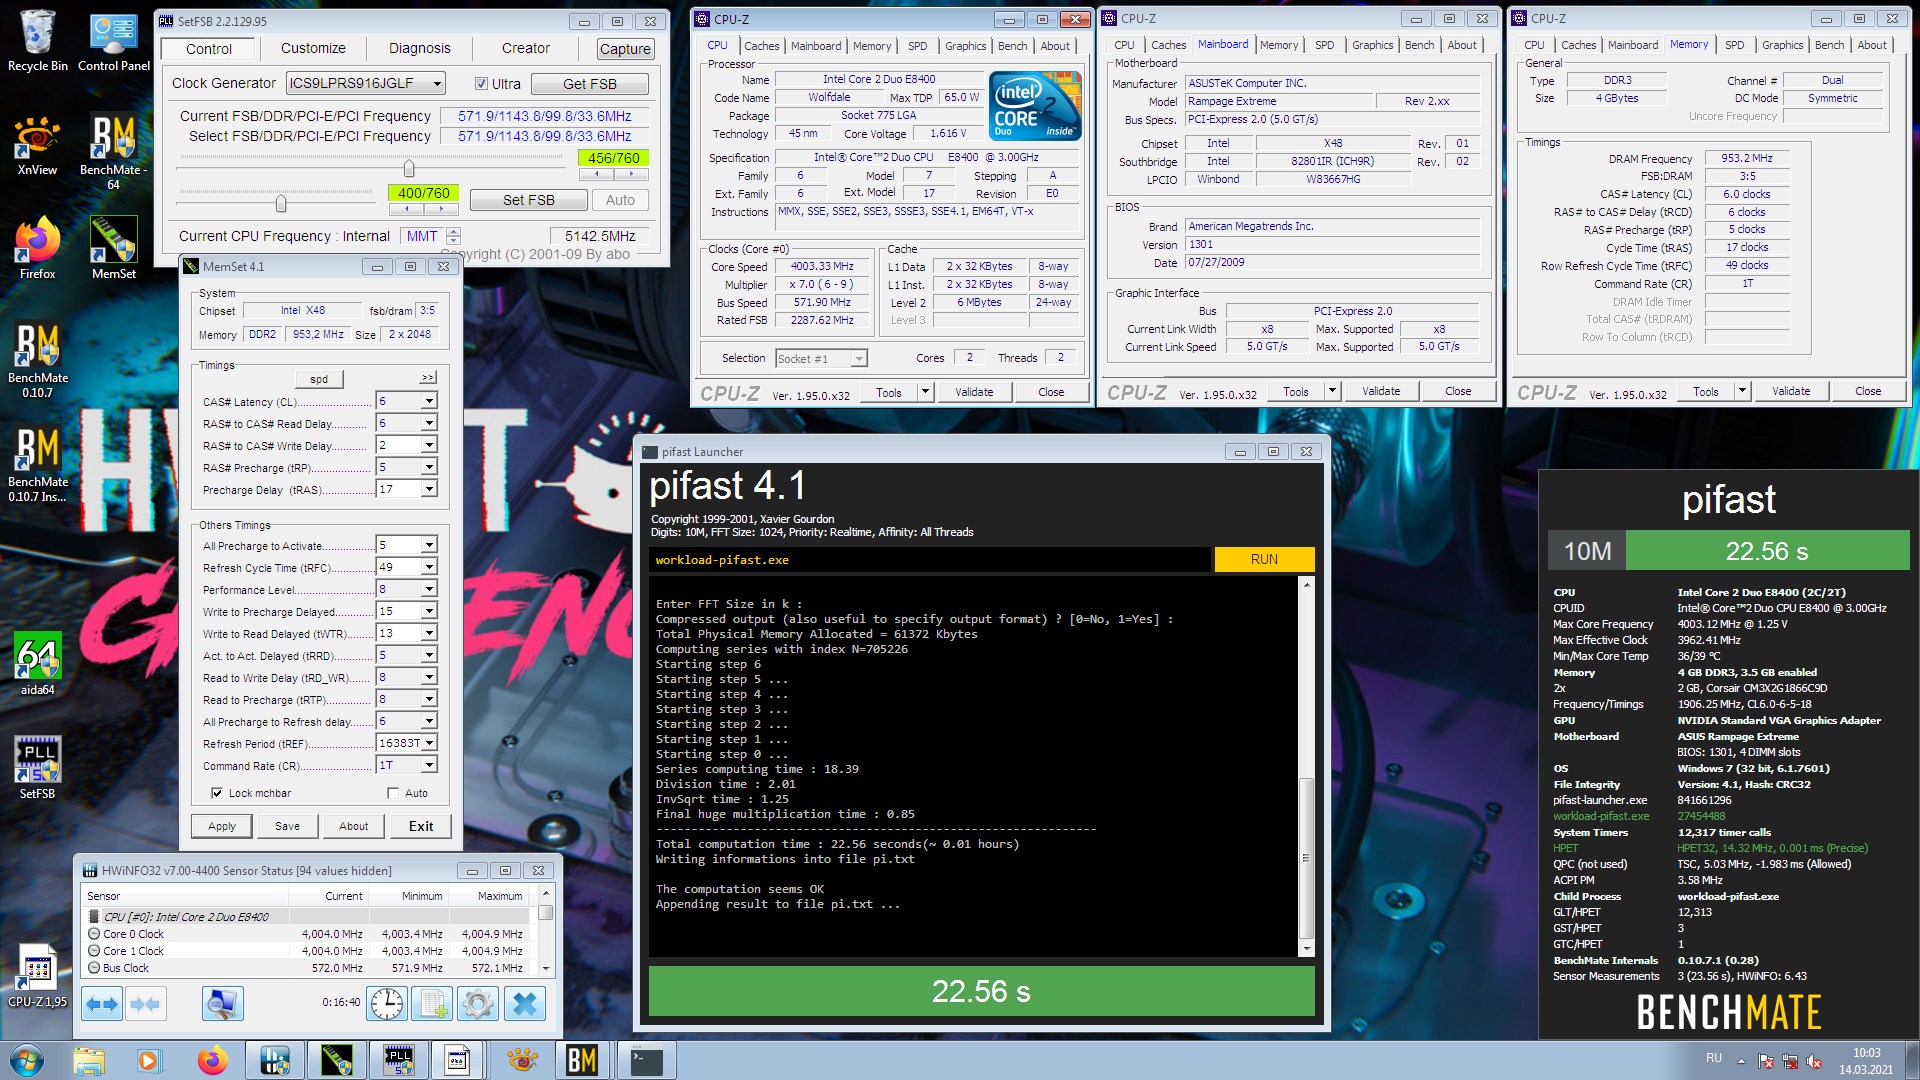Open Creator tab in SetFSB
This screenshot has width=1920, height=1080.
pos(525,48)
